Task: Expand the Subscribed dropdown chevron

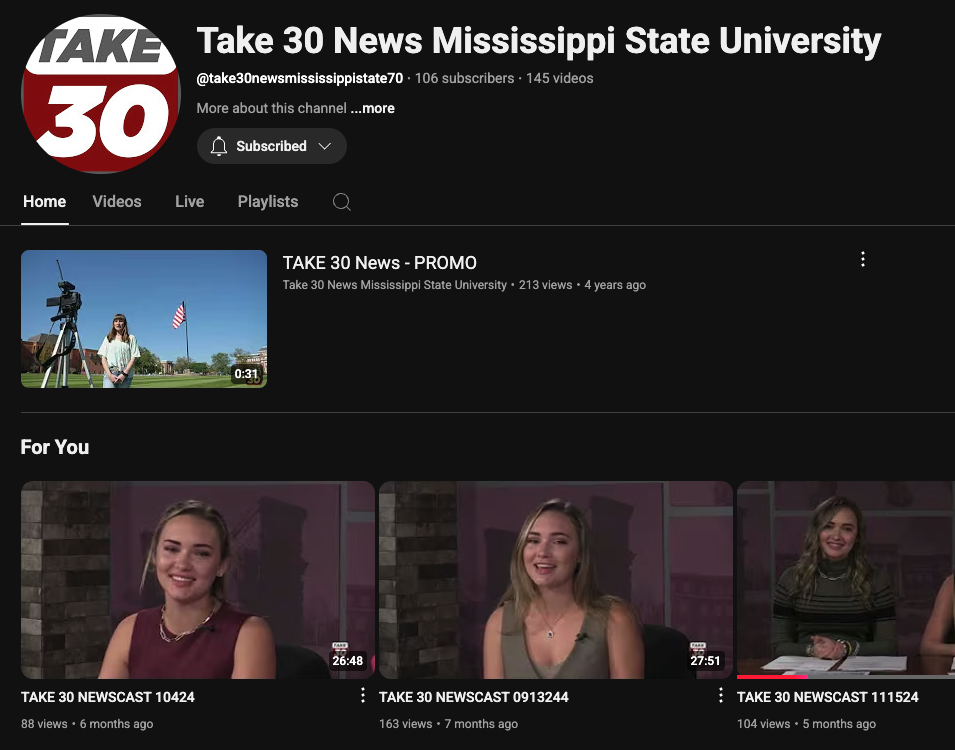Action: (x=325, y=146)
